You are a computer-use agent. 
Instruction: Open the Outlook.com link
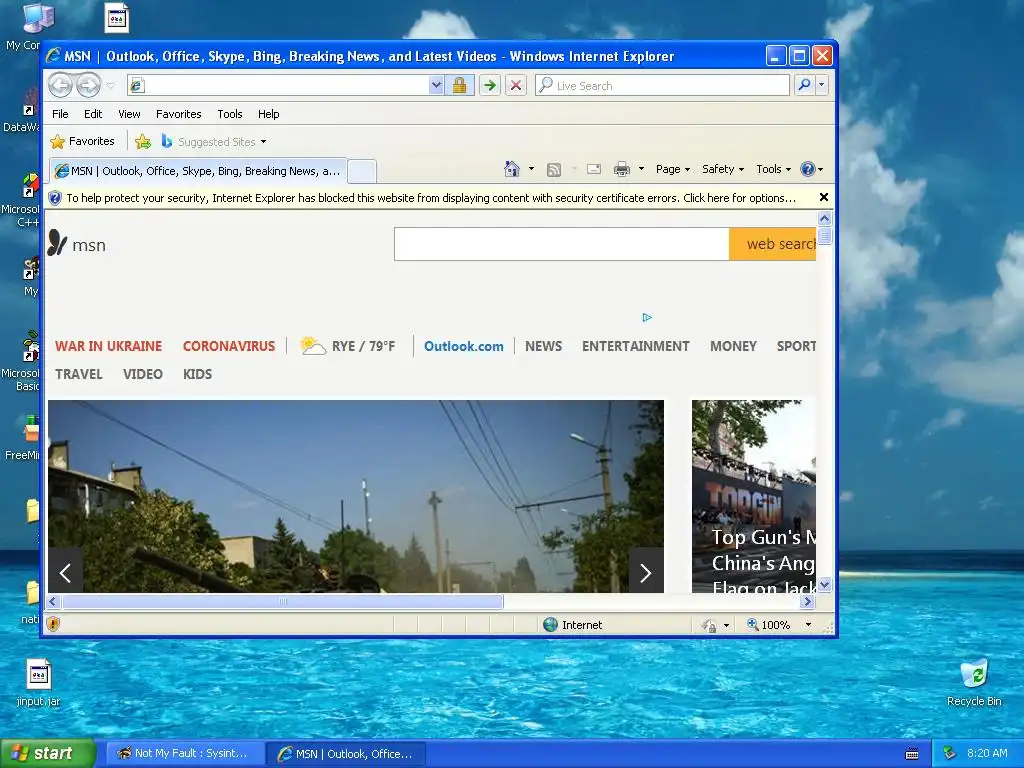tap(464, 346)
